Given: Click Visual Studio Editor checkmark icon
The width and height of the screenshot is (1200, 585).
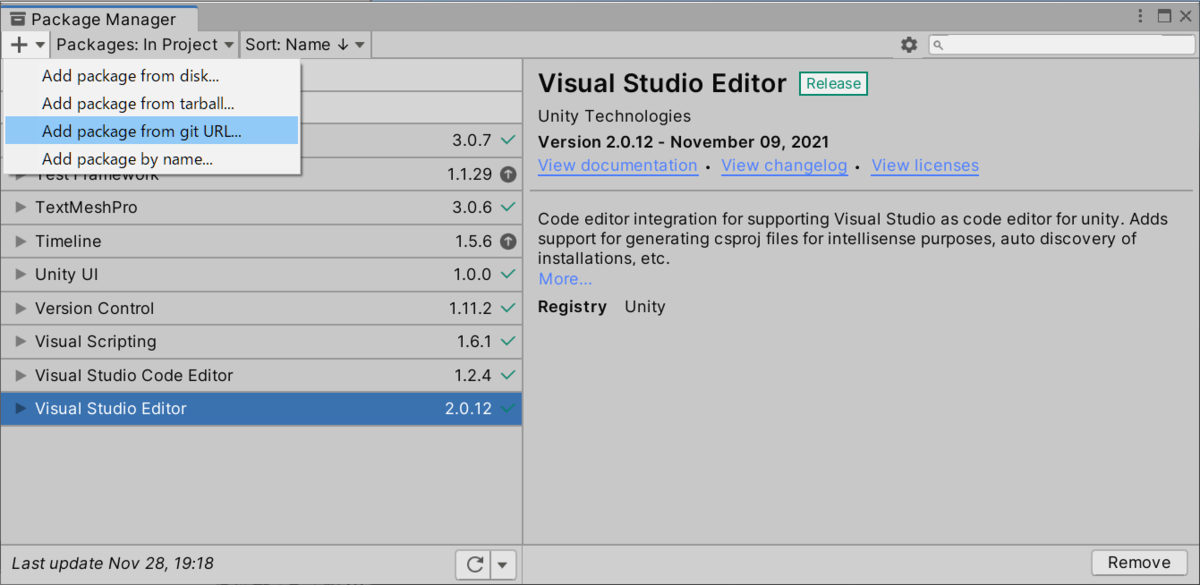Looking at the screenshot, I should tap(508, 408).
